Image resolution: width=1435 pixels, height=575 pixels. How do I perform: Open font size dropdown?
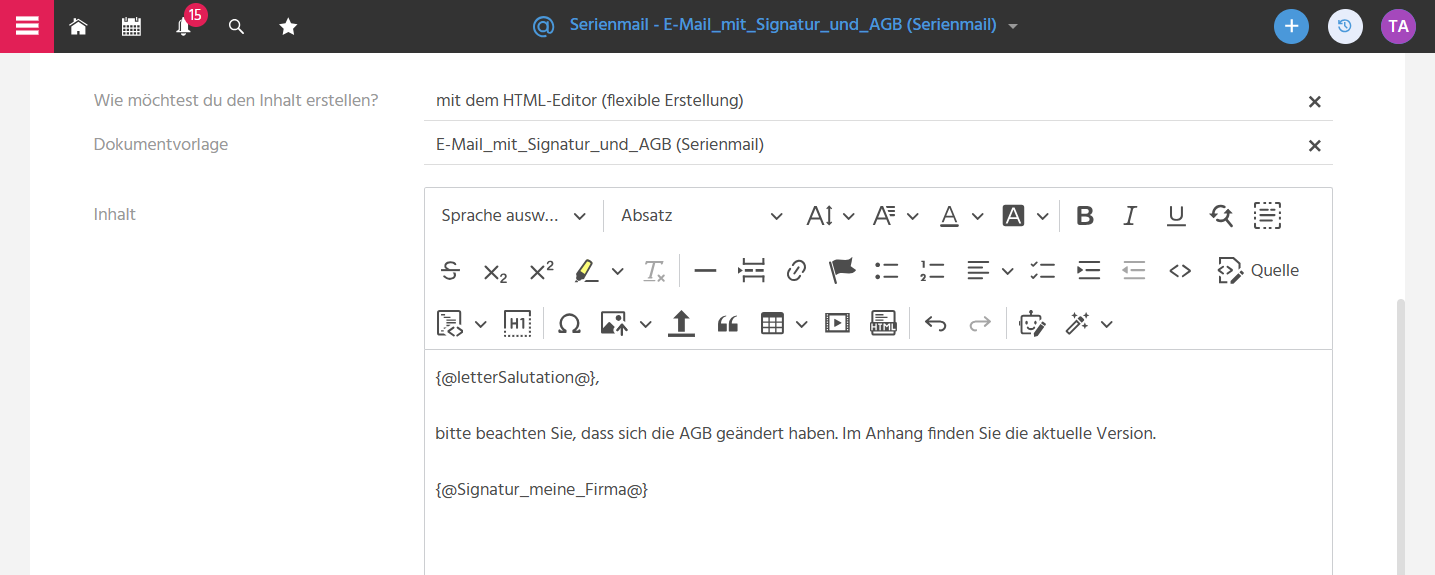[831, 215]
